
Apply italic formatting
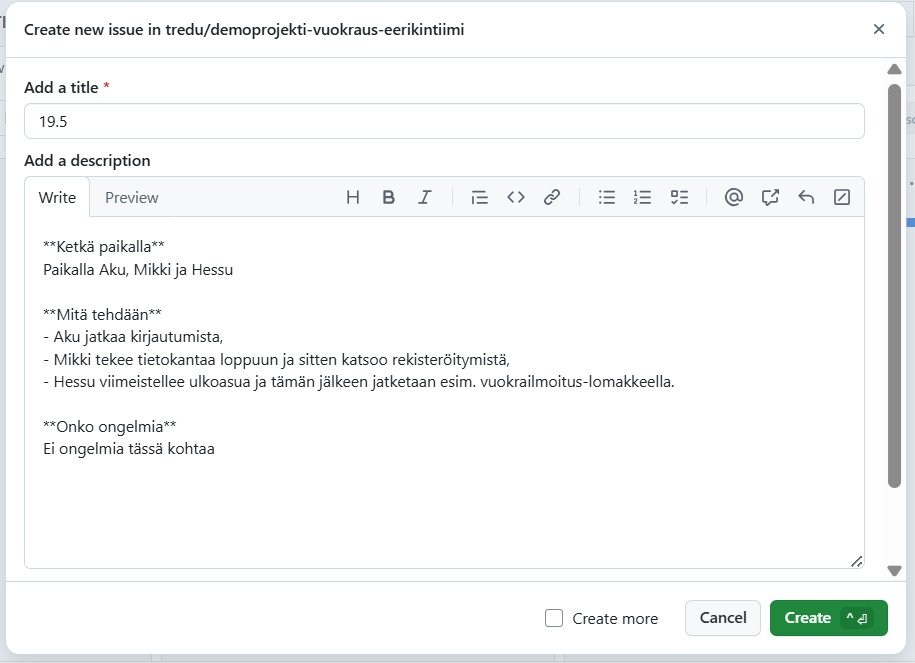[424, 197]
